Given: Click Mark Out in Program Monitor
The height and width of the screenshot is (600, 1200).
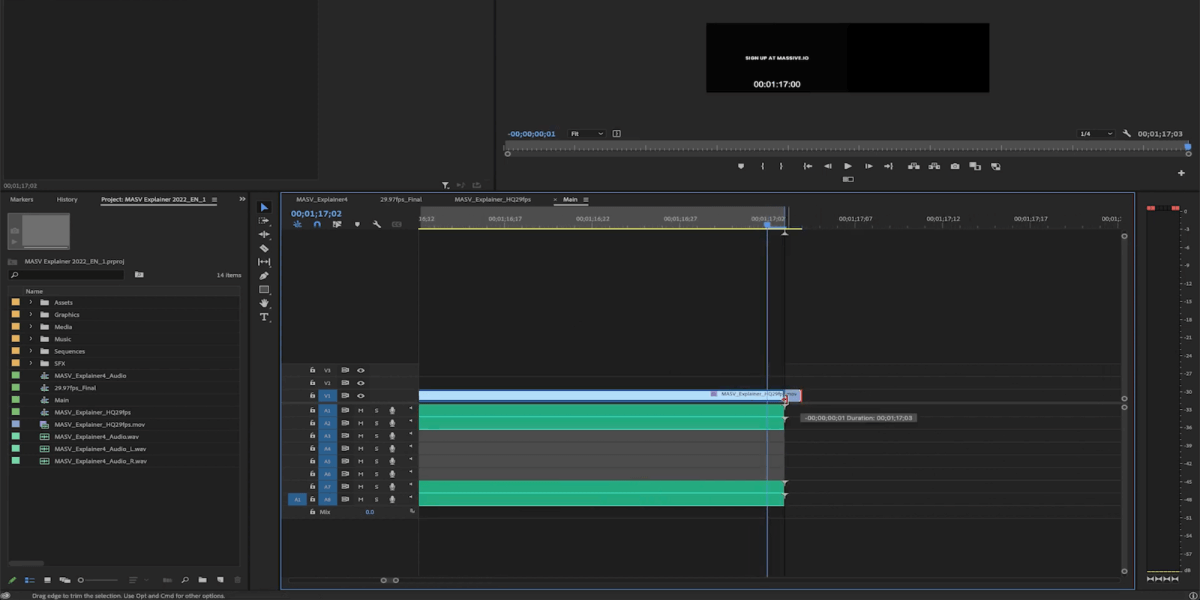Looking at the screenshot, I should pos(781,166).
